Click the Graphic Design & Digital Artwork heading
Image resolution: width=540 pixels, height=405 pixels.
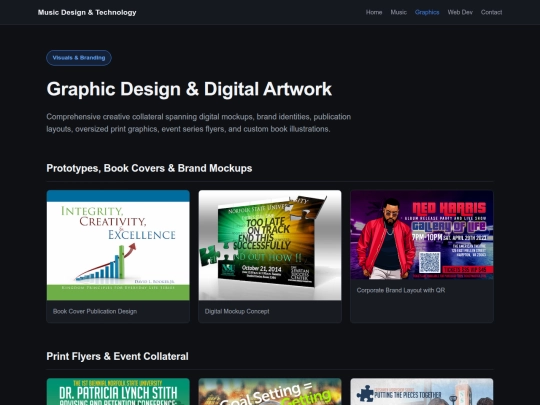(x=189, y=89)
